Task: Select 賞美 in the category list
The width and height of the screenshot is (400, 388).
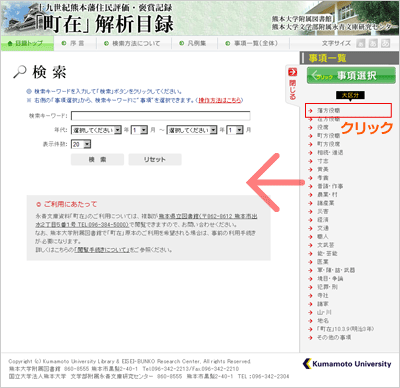Action: (323, 169)
